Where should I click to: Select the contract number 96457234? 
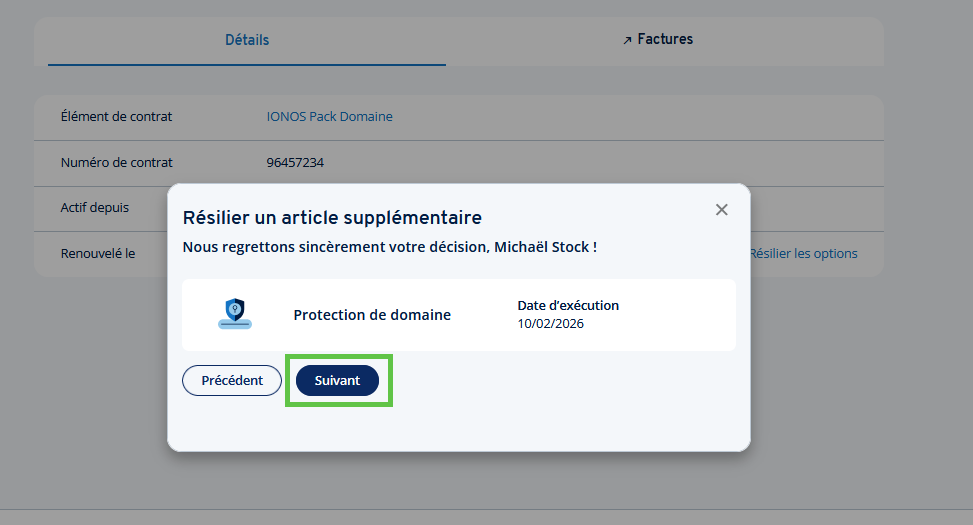click(295, 163)
